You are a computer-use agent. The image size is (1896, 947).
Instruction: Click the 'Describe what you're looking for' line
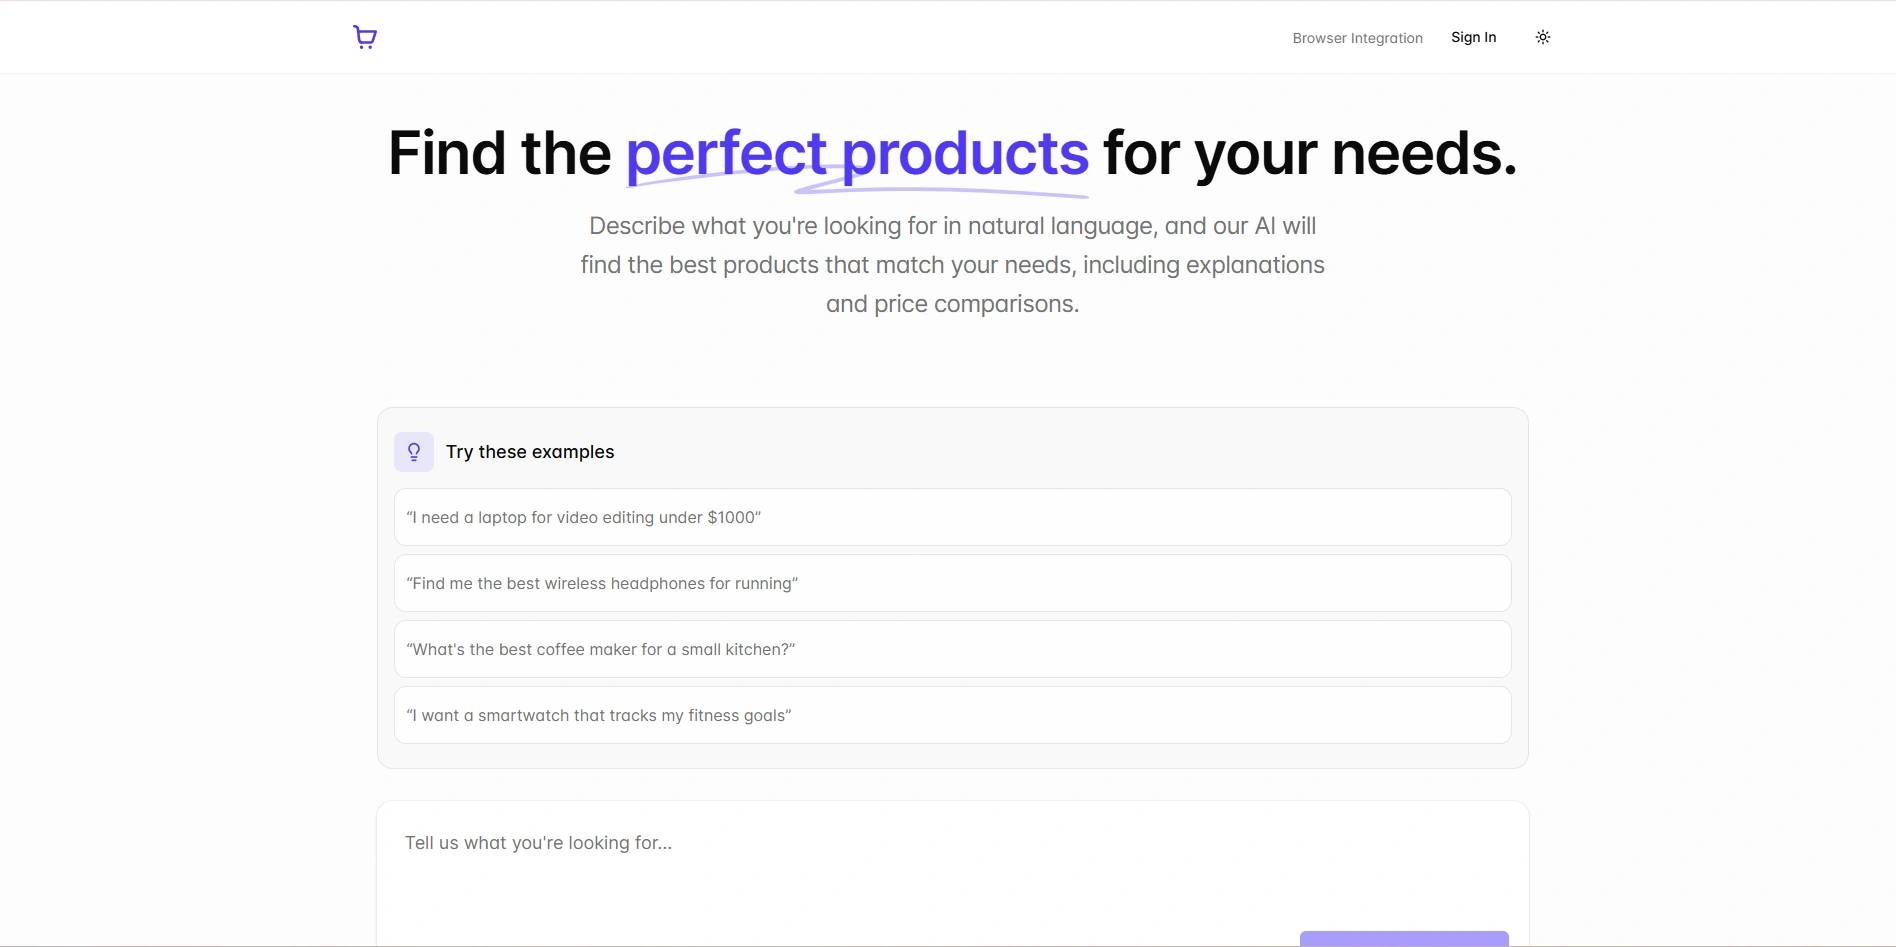(x=952, y=226)
